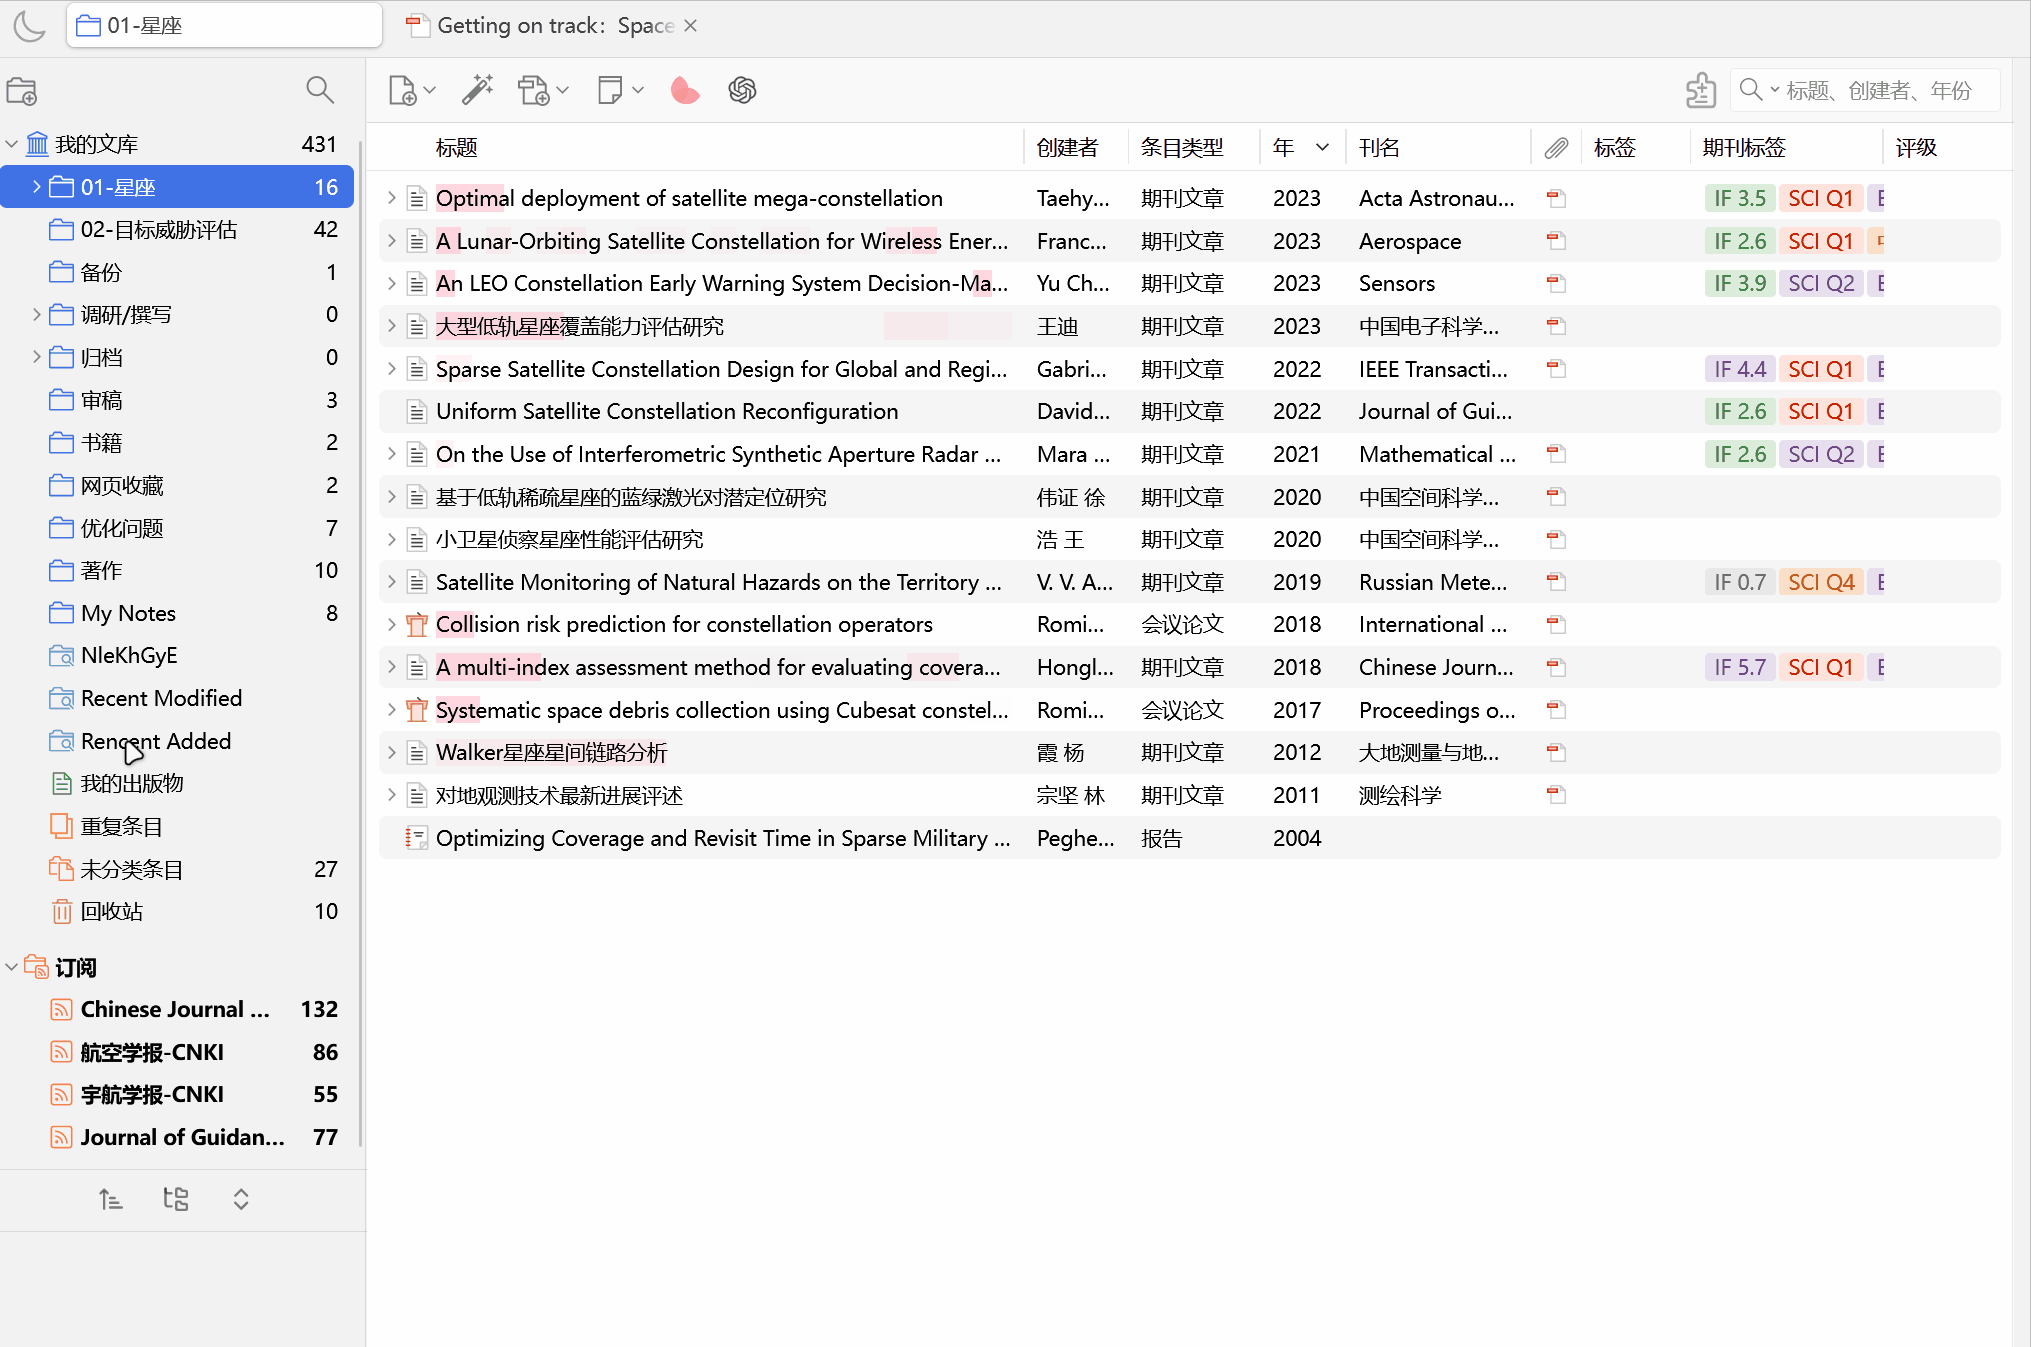Collapse the 我的文库 library tree
The height and width of the screenshot is (1347, 2031).
(12, 144)
